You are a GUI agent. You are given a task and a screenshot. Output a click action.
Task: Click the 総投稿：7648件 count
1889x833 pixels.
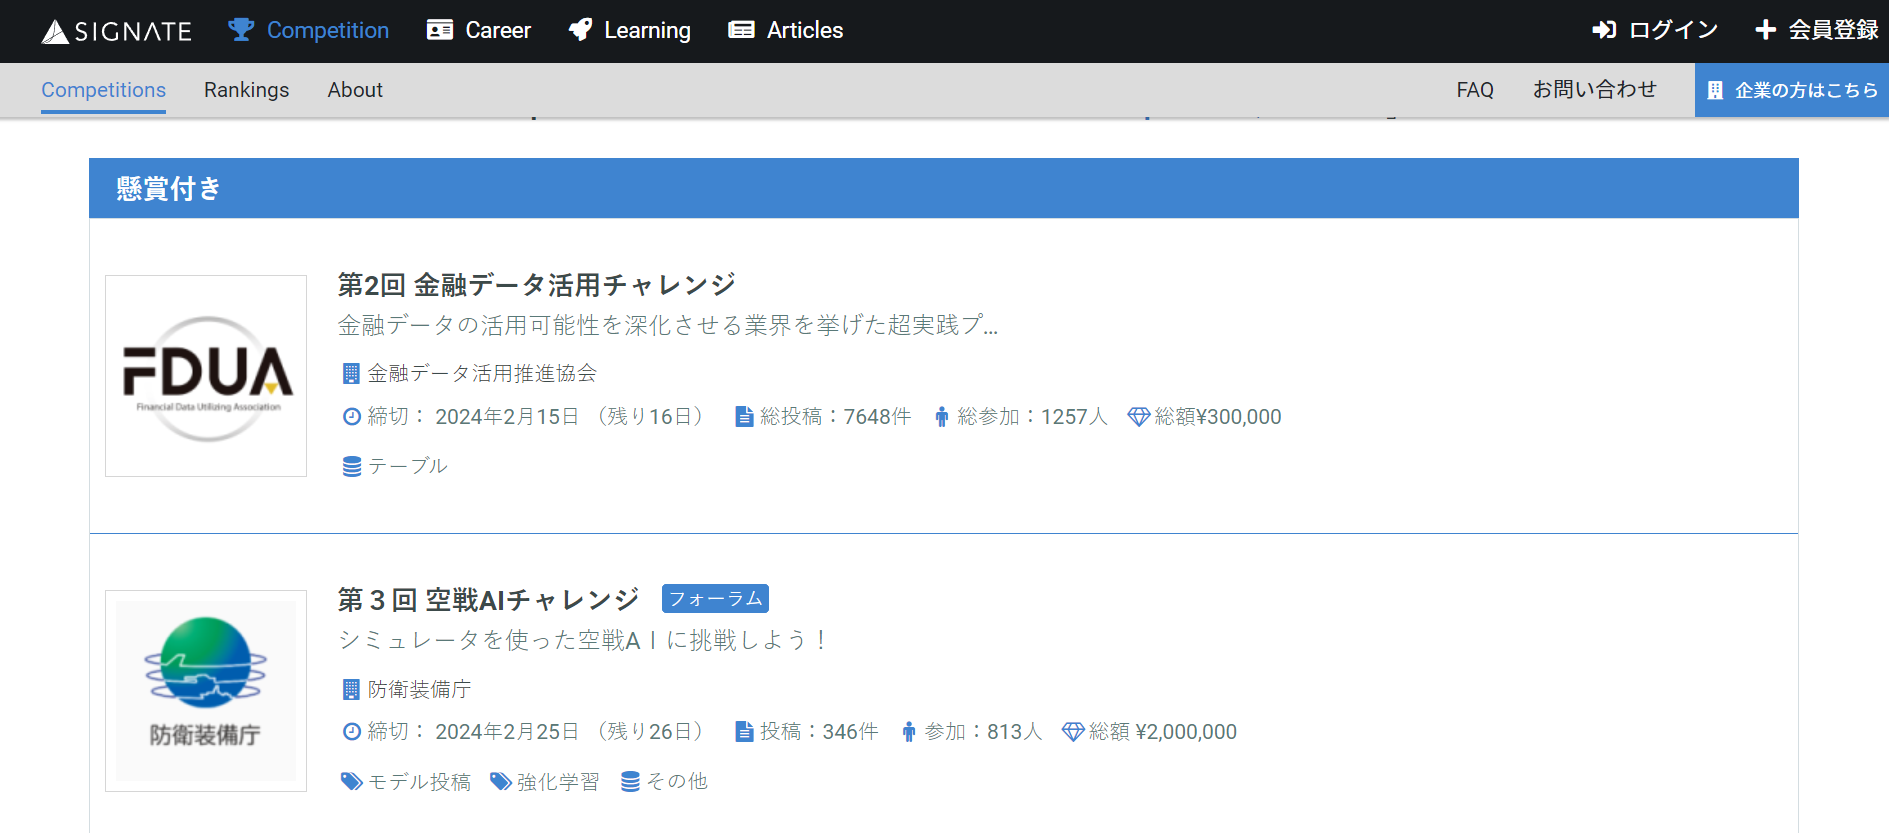click(835, 417)
